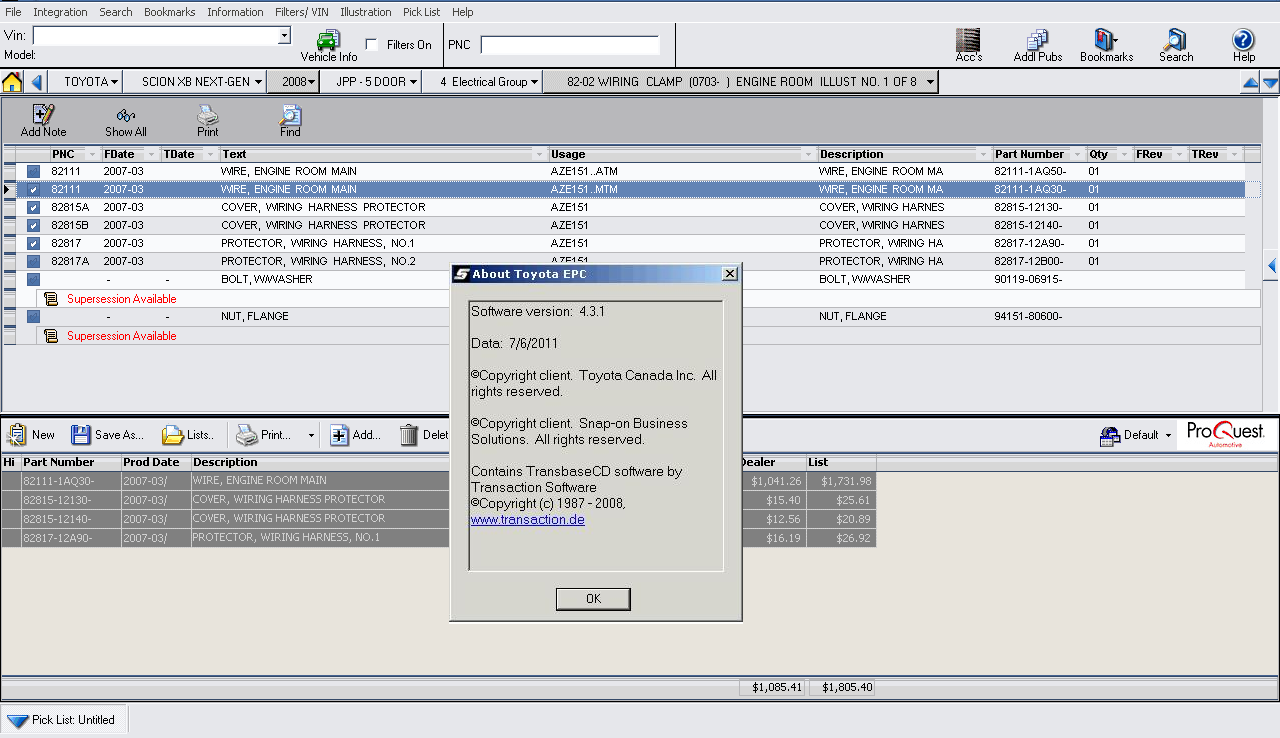Uncheck the 82111 MTM row checkbox
The image size is (1280, 738).
(x=33, y=189)
